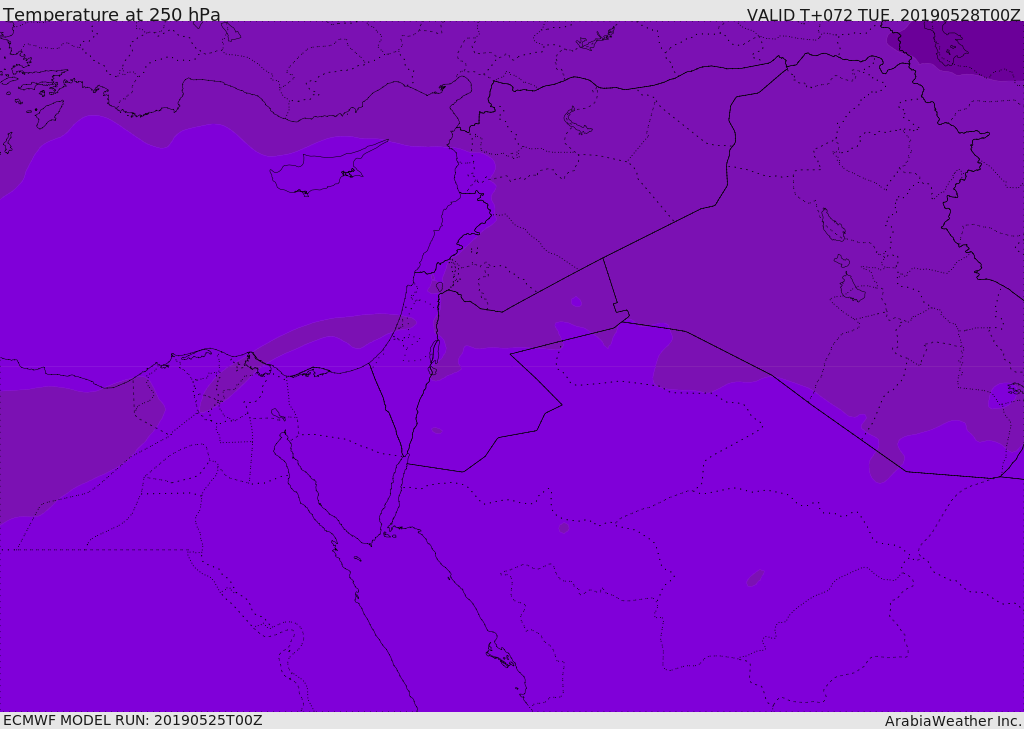Viewport: 1024px width, 729px height.
Task: Click the 'Temperature at 250 hPa' title text
Action: pyautogui.click(x=112, y=14)
